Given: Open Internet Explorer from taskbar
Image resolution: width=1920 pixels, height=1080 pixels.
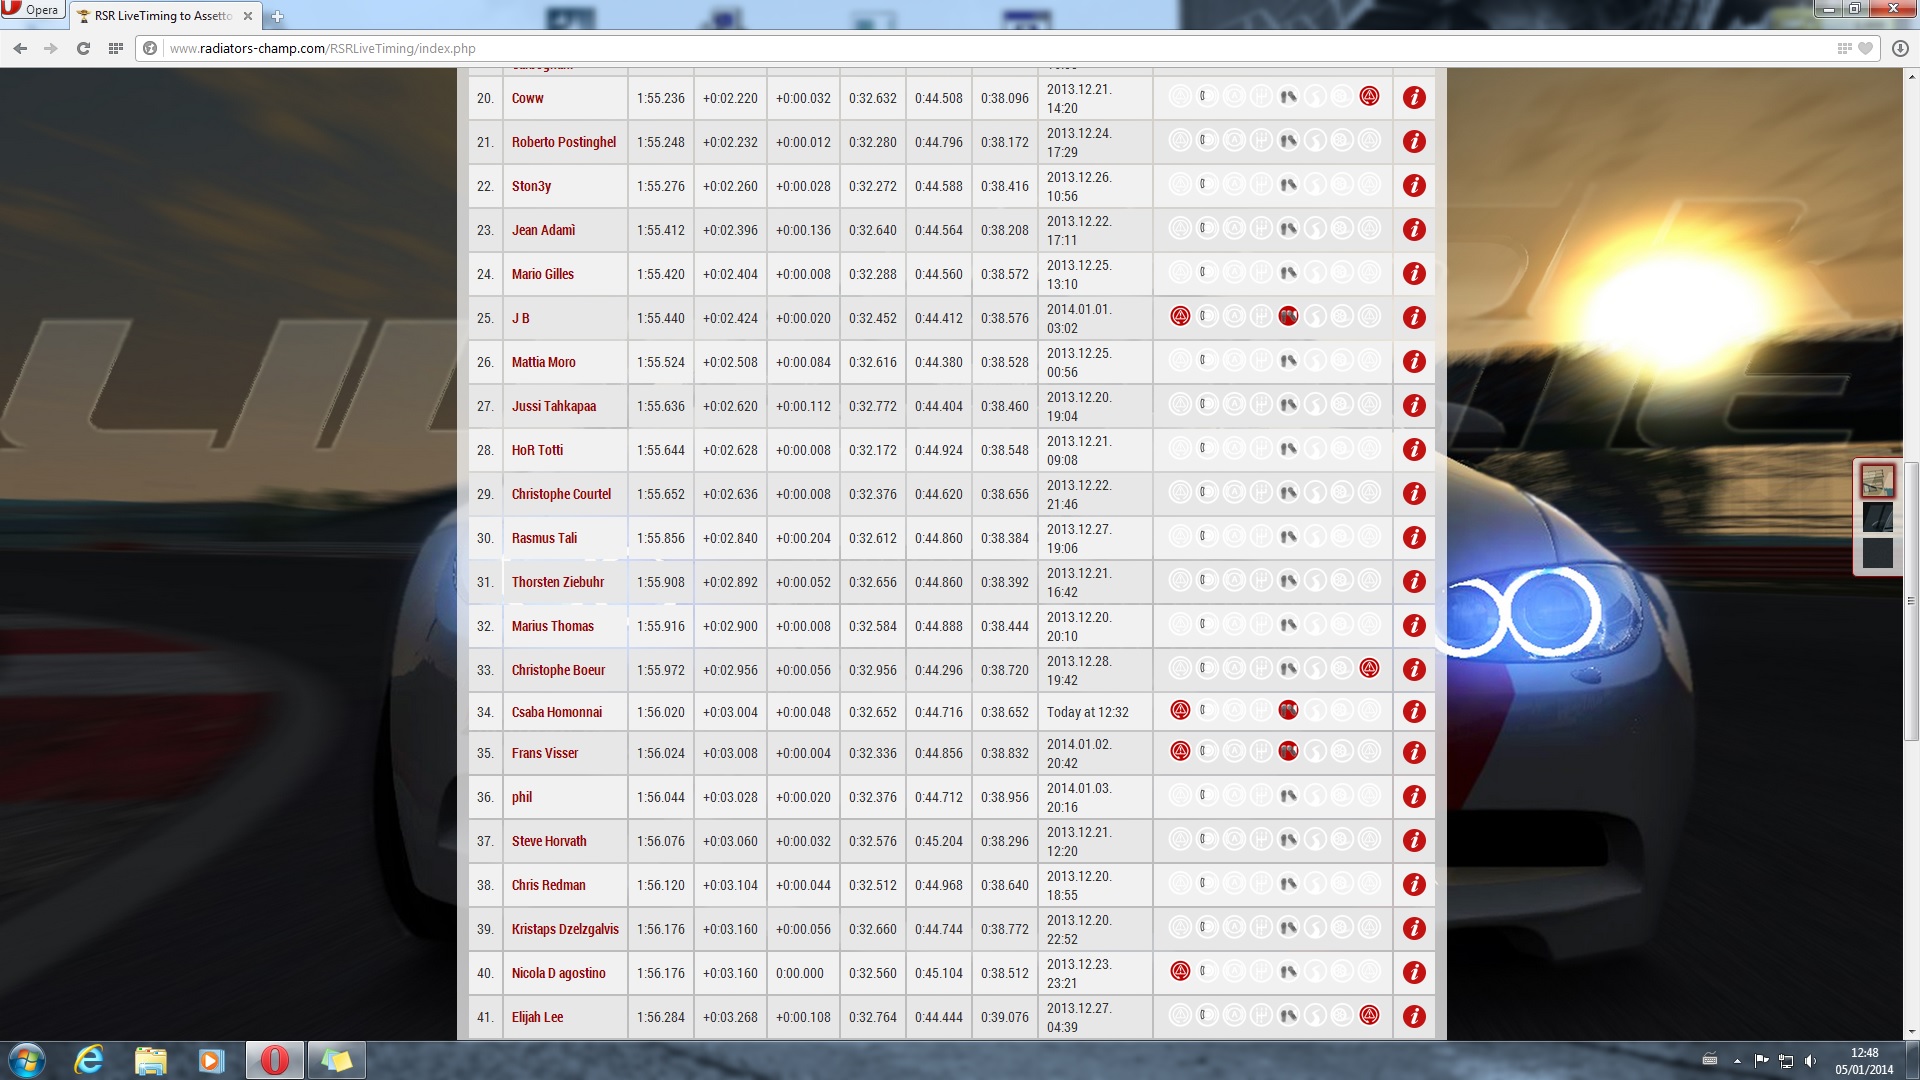Looking at the screenshot, I should click(89, 1060).
